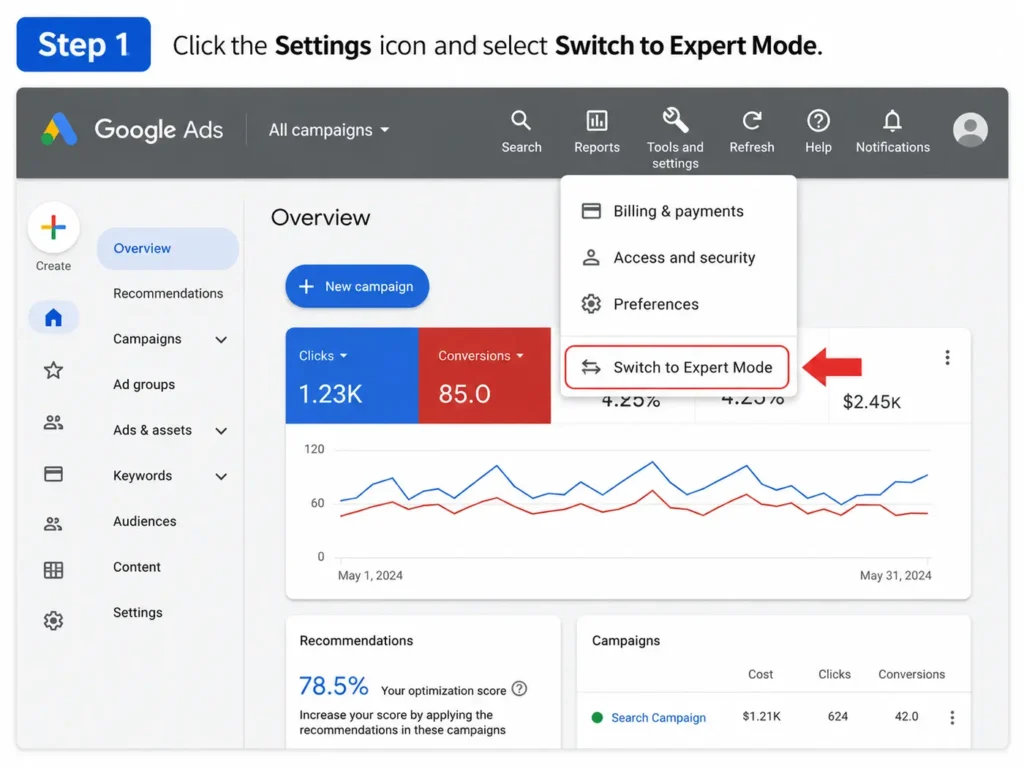Click the 78.5% optimization score

333,686
